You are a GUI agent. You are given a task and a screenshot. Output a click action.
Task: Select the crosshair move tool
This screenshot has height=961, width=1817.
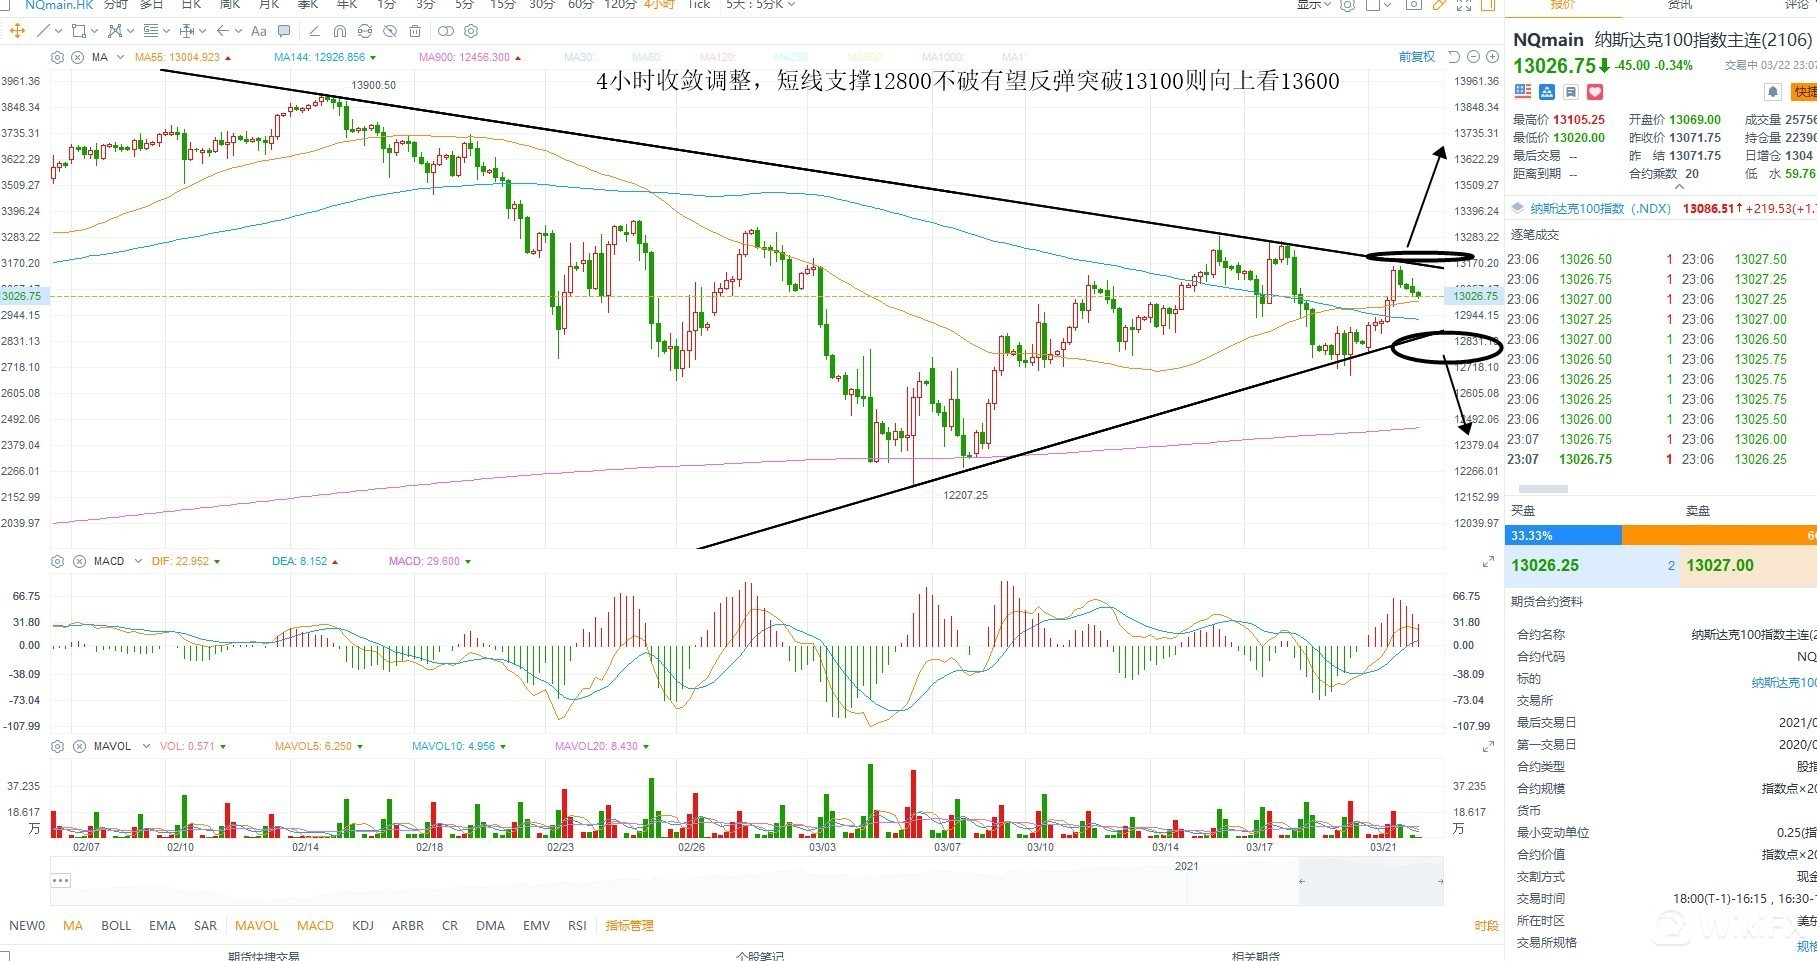(x=17, y=31)
